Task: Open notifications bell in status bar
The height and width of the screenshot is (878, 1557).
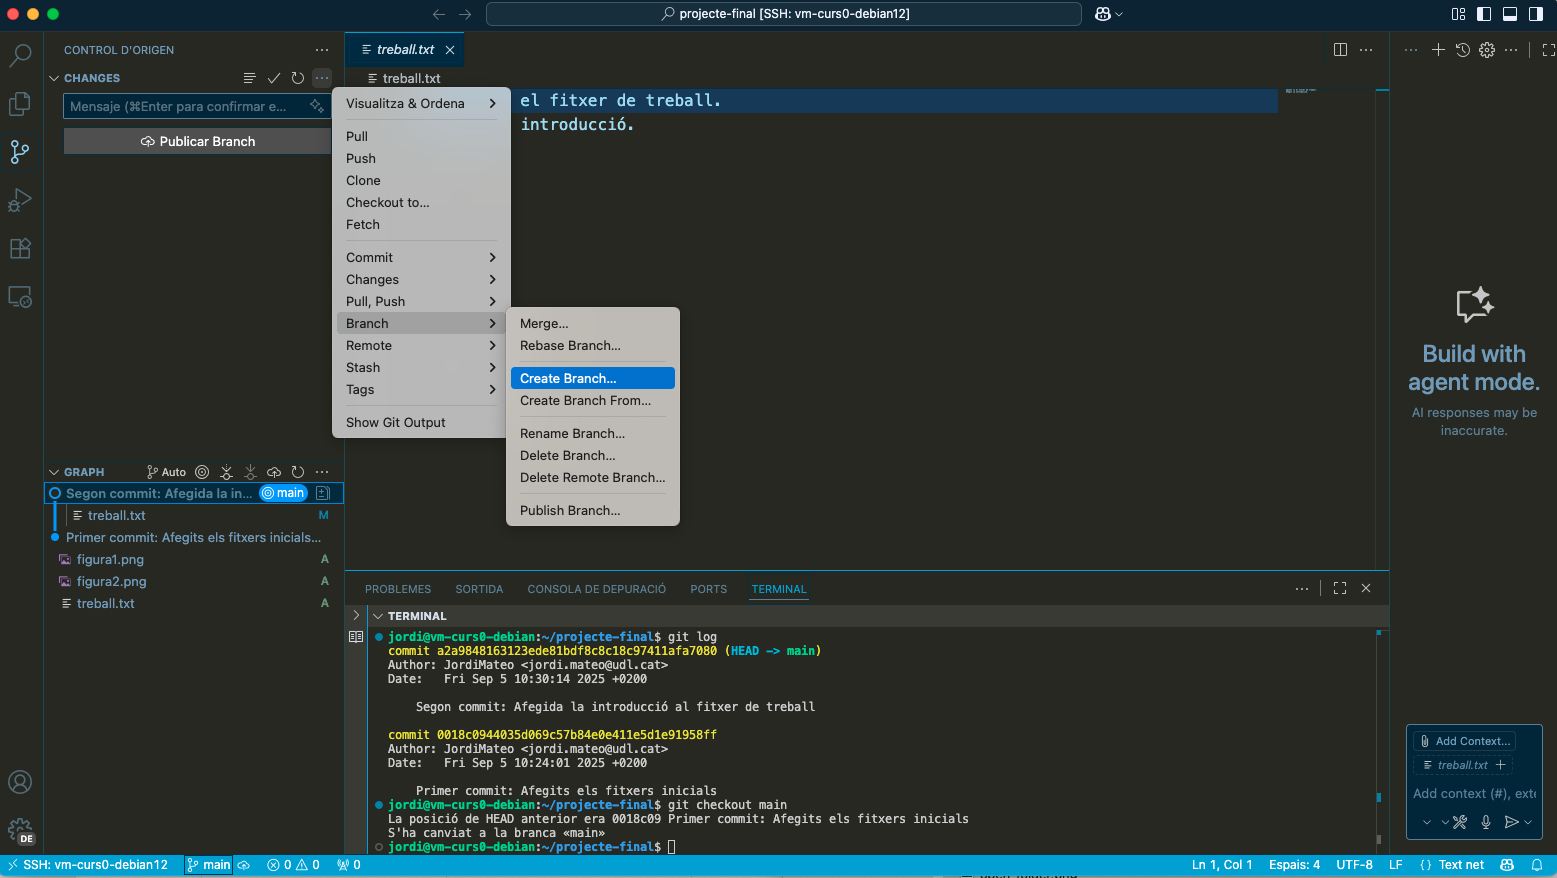Action: [x=1537, y=865]
